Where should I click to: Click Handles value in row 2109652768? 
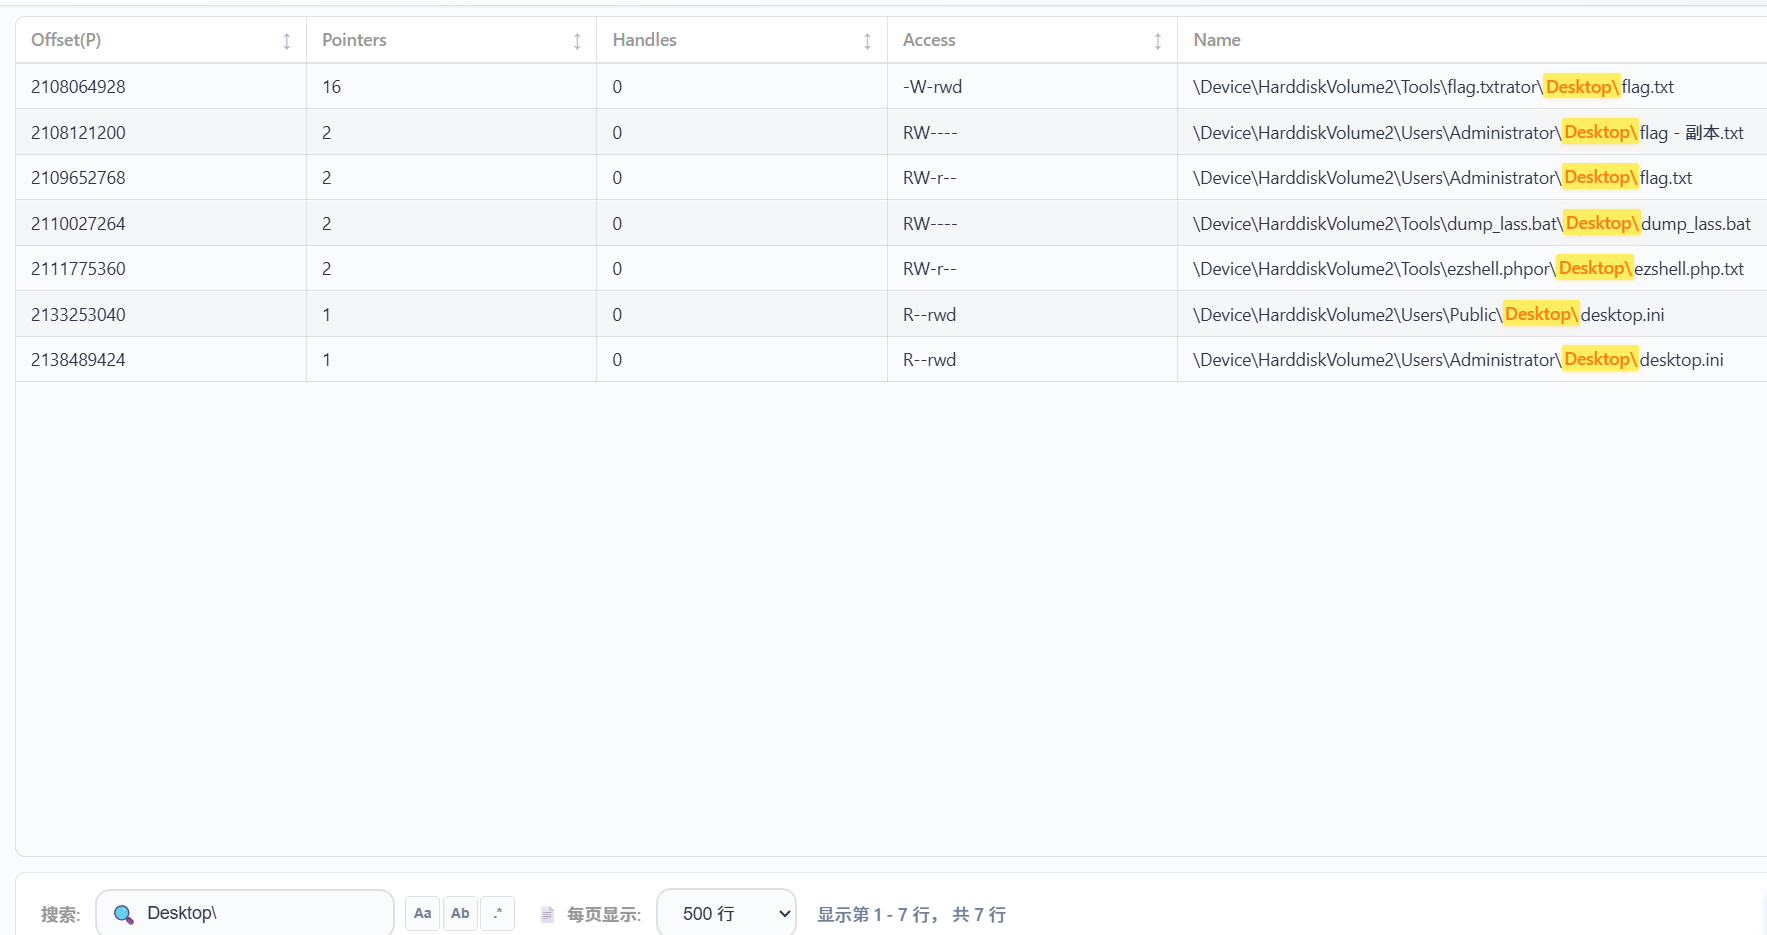click(617, 178)
